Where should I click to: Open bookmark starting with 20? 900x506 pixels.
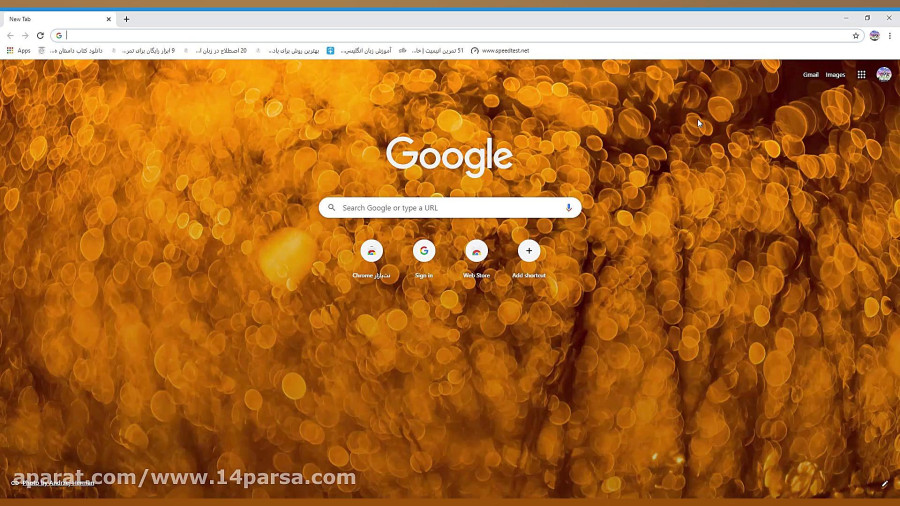coord(215,50)
